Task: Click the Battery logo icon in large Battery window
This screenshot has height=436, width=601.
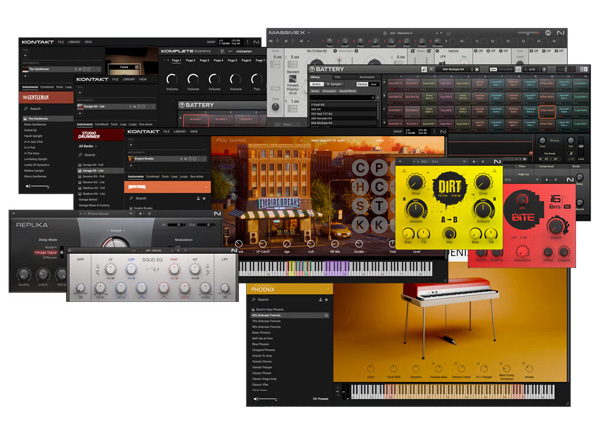Action: point(312,69)
